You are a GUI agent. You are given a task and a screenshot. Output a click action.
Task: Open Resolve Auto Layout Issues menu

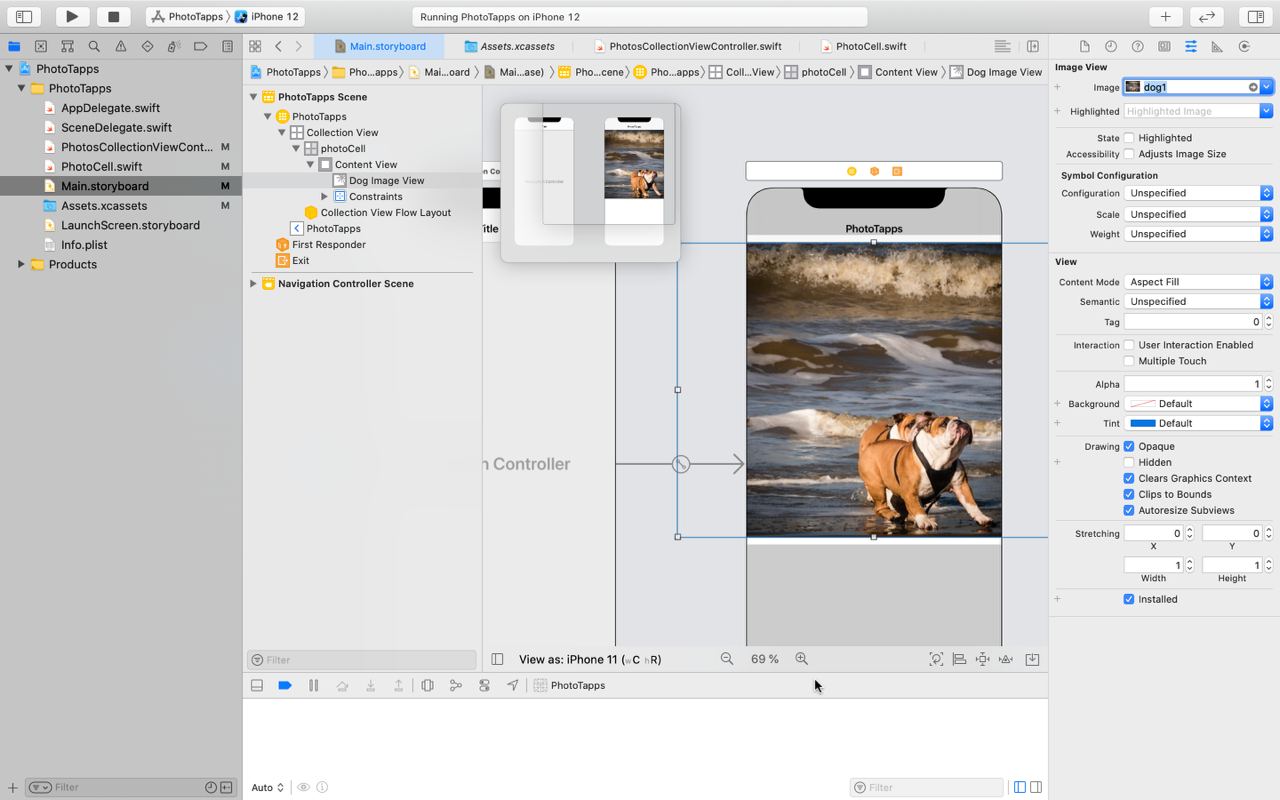[x=1006, y=659]
